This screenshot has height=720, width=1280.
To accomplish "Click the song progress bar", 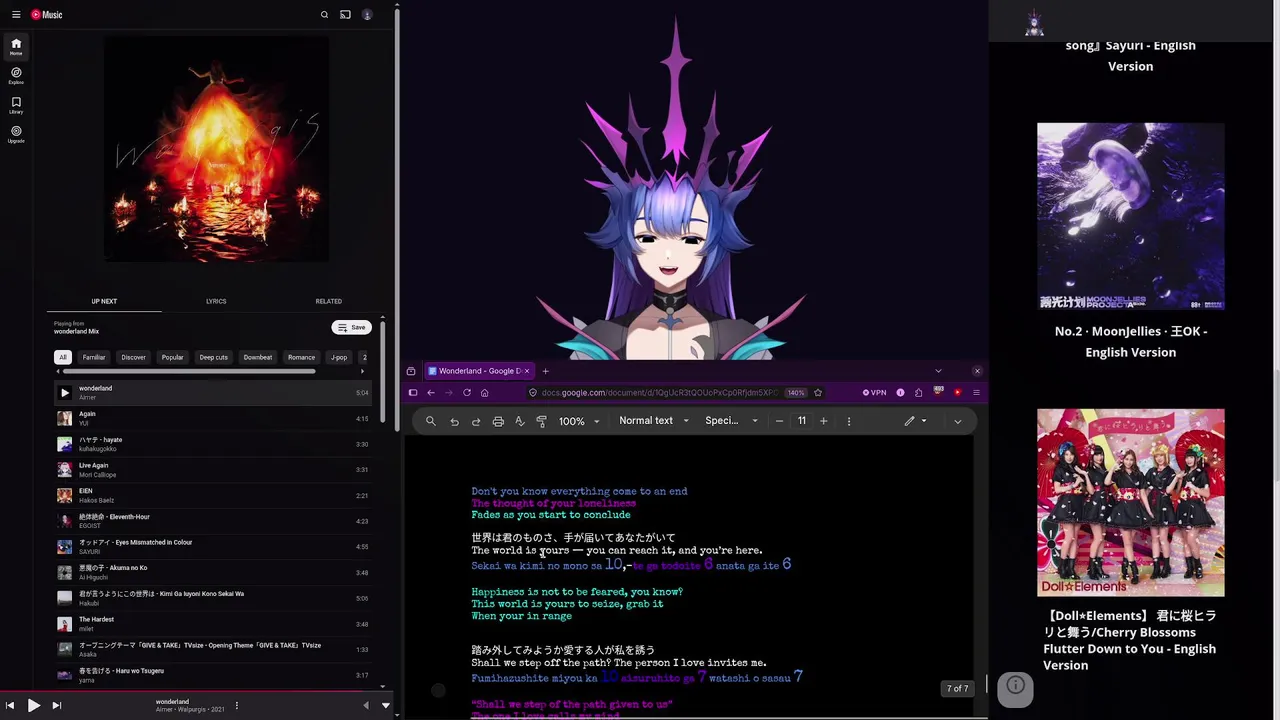I will (x=197, y=691).
